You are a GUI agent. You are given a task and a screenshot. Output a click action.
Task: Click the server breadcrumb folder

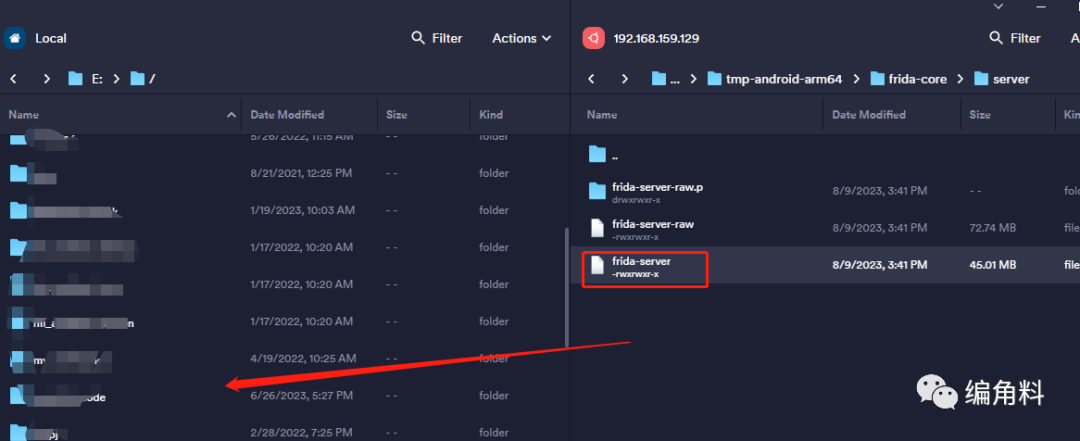point(1001,79)
